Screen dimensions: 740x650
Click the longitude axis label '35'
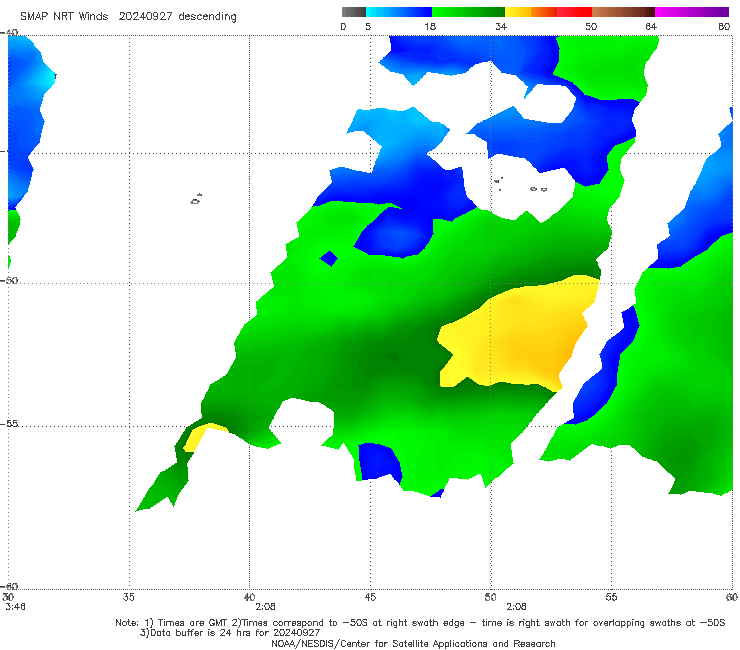point(128,597)
